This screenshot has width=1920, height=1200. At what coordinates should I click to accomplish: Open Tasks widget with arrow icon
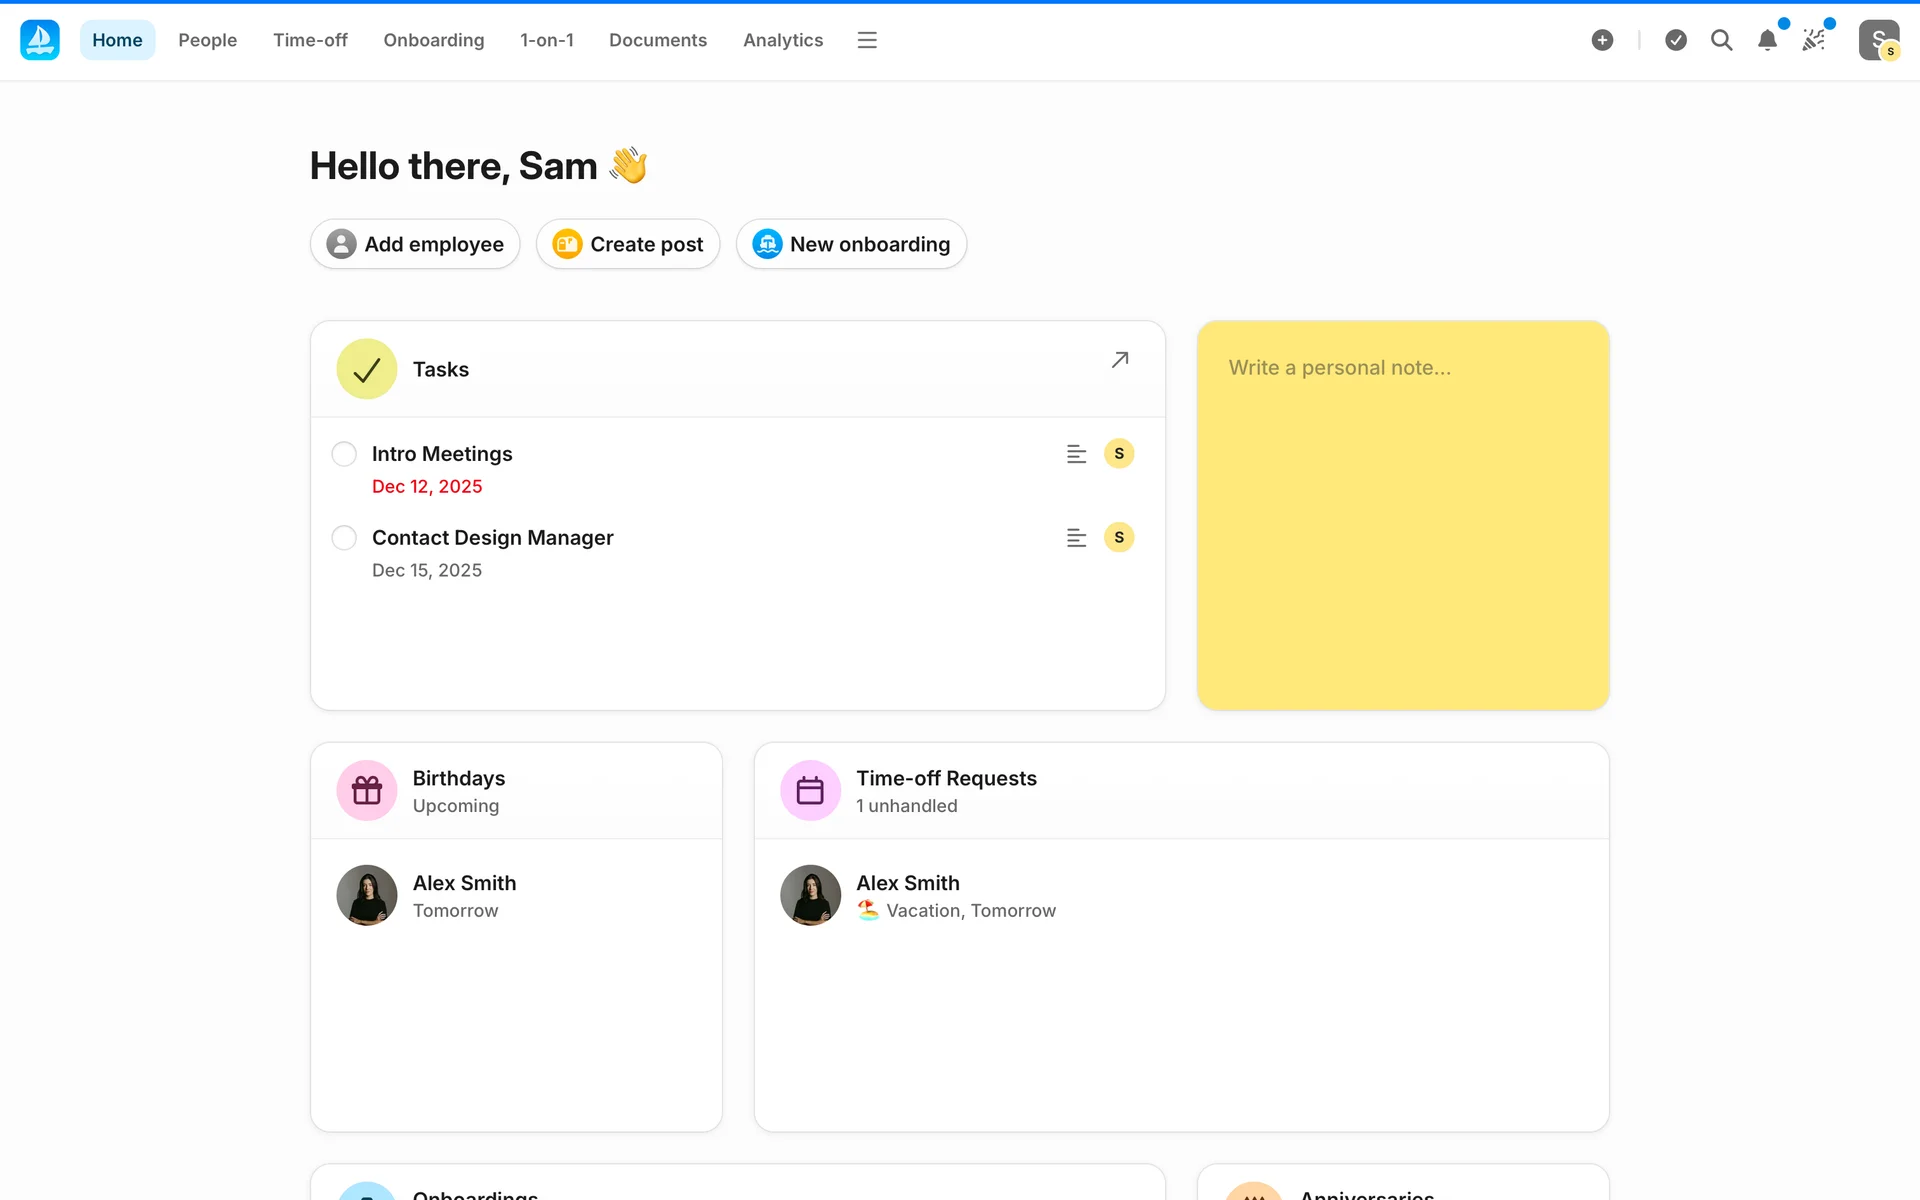pos(1120,360)
